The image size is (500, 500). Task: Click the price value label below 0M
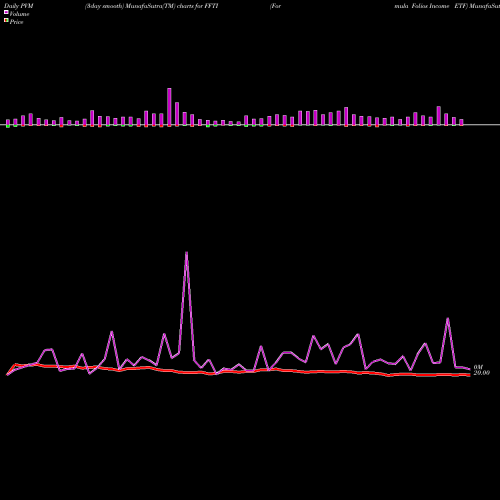point(482,373)
